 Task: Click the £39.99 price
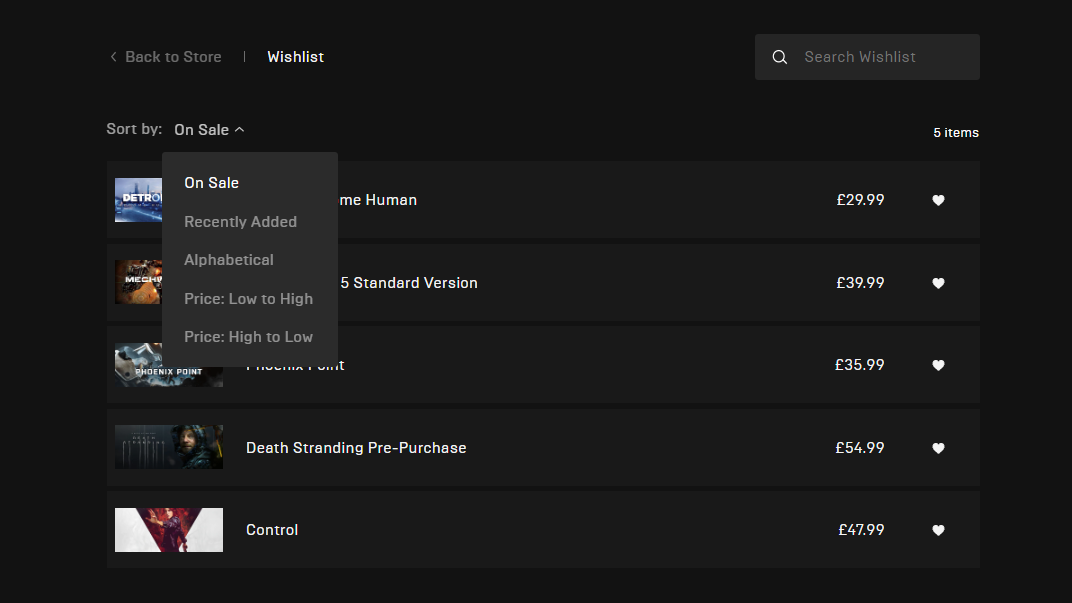(860, 282)
